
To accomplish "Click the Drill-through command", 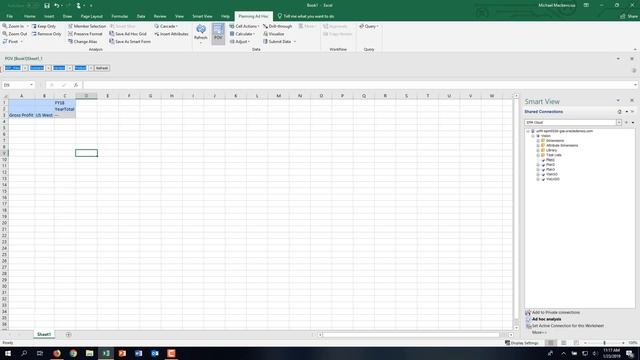I will [278, 26].
